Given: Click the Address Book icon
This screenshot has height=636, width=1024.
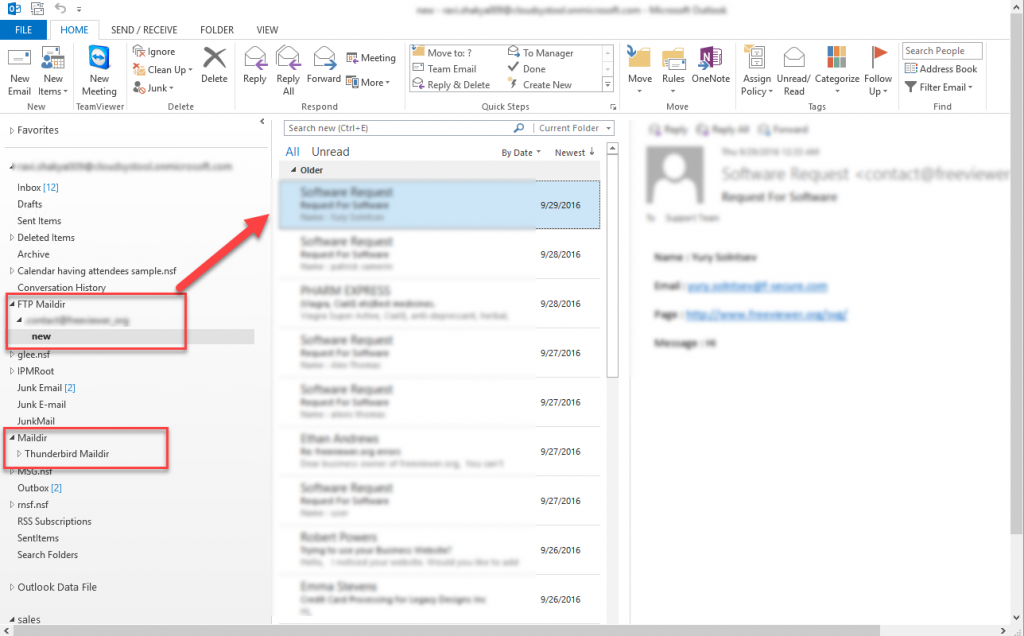Looking at the screenshot, I should [x=941, y=68].
